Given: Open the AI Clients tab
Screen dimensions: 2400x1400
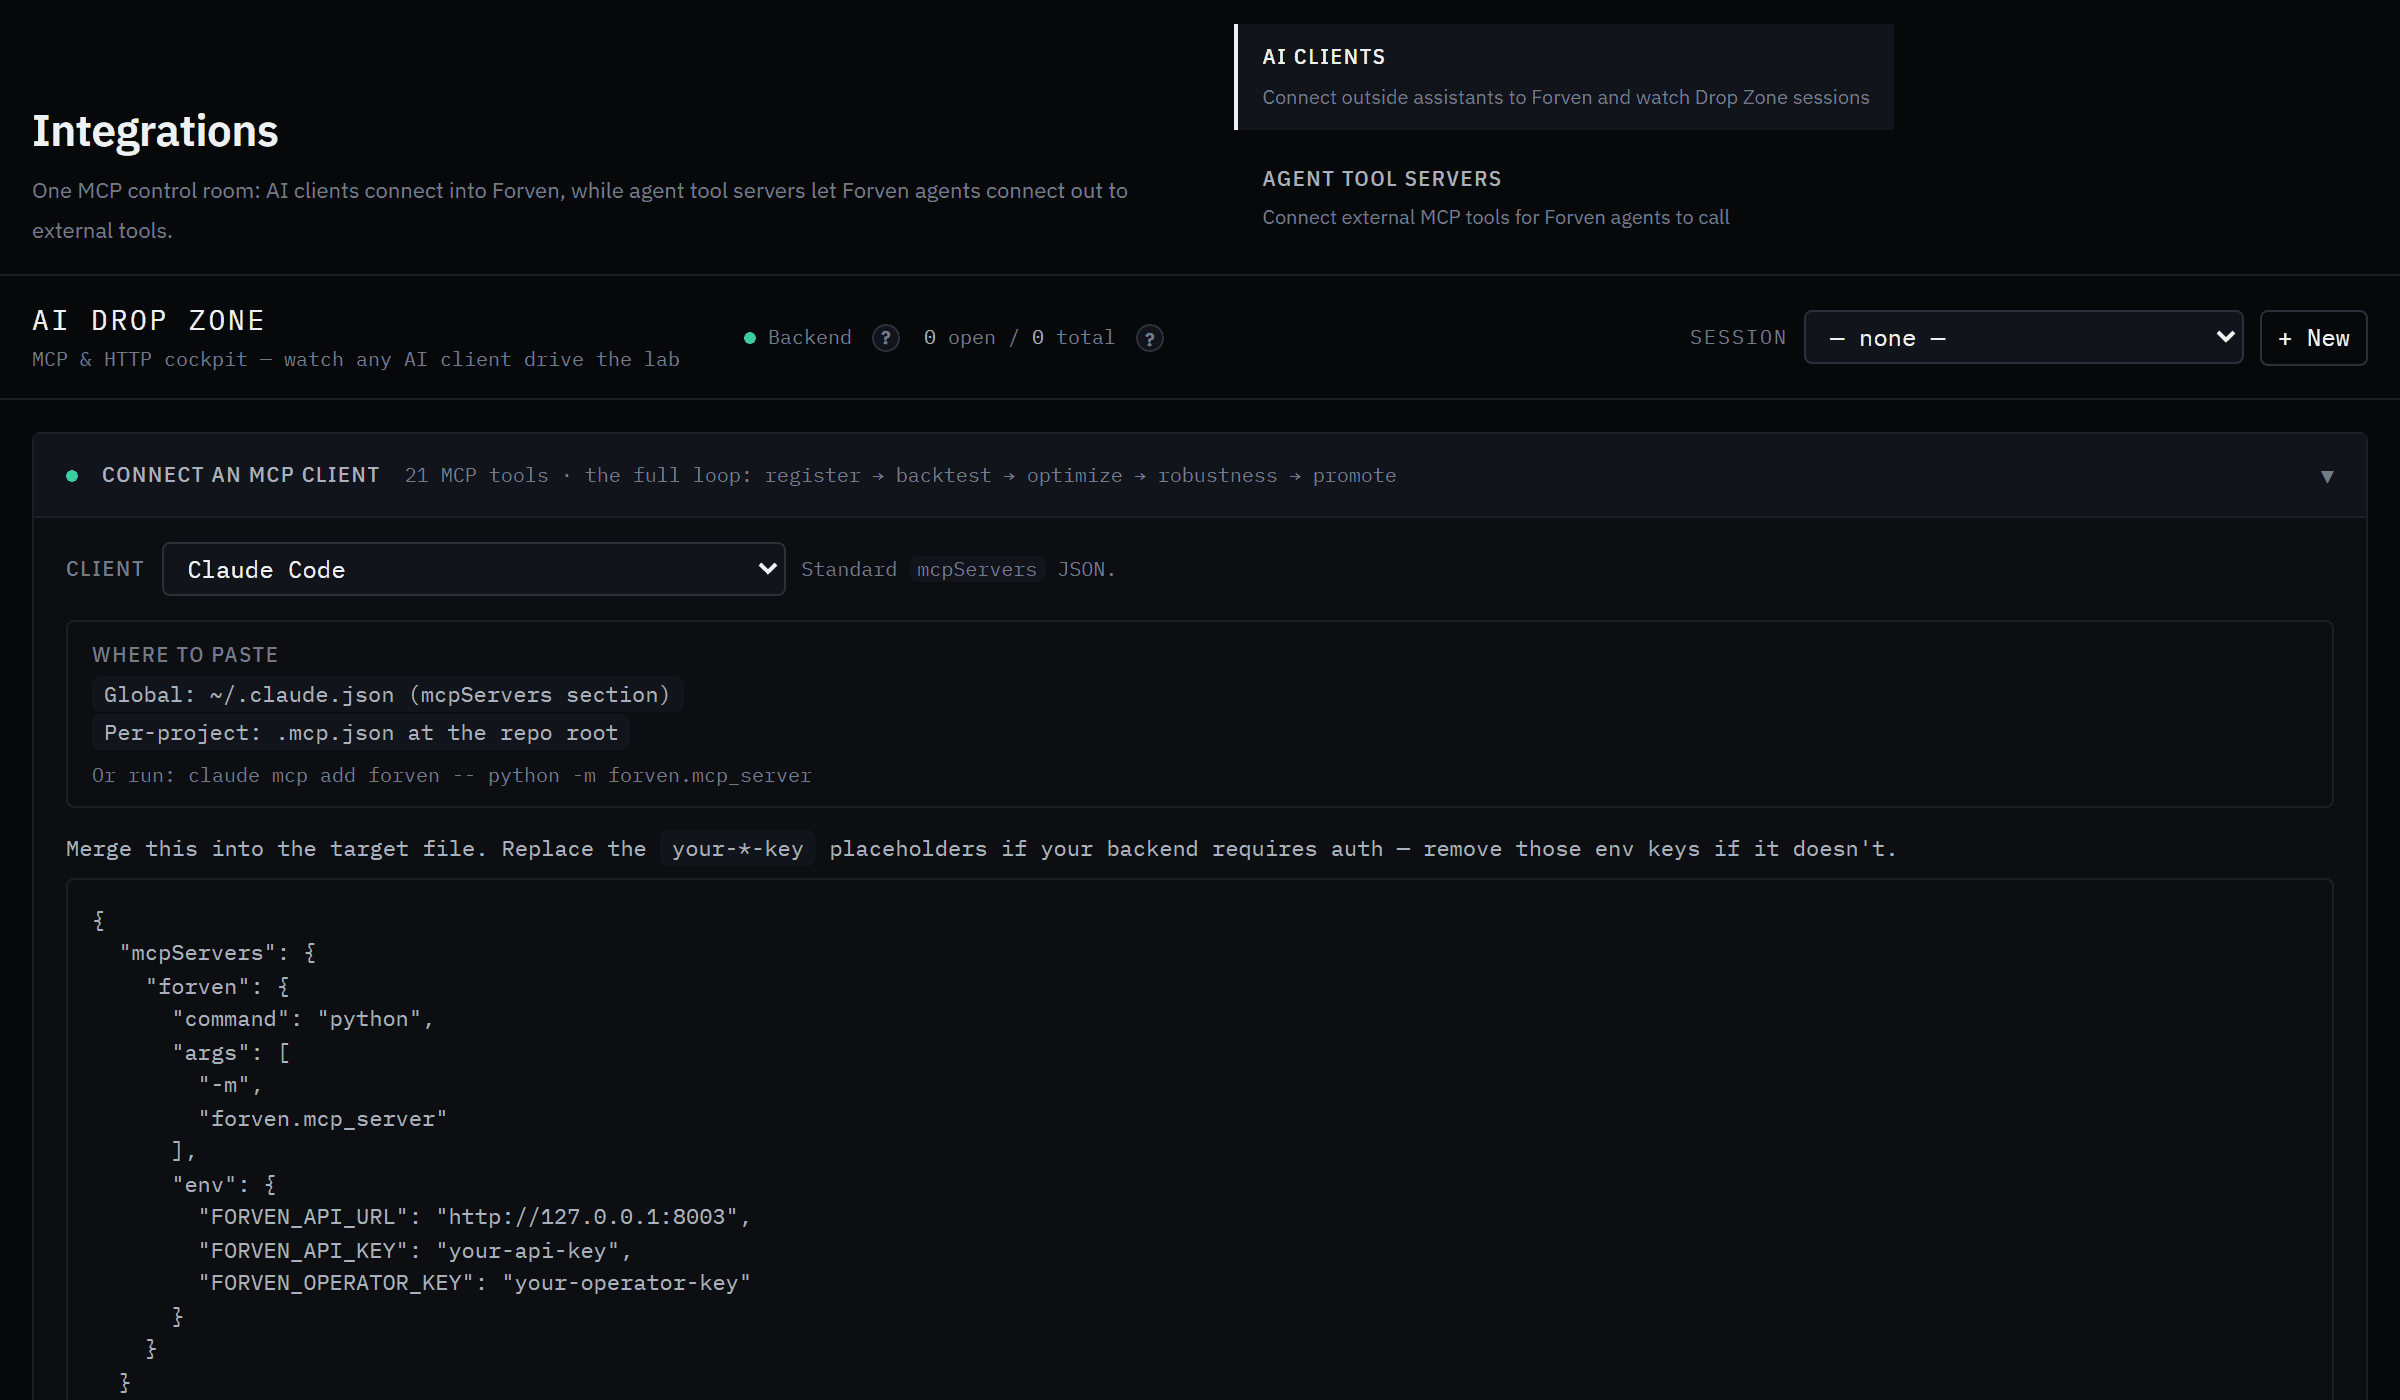Looking at the screenshot, I should pos(1565,77).
